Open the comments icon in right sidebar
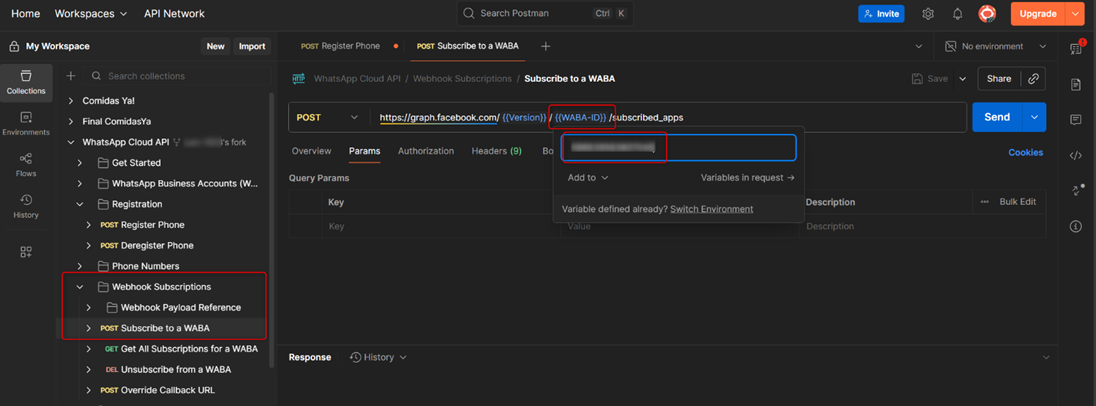 [1076, 120]
